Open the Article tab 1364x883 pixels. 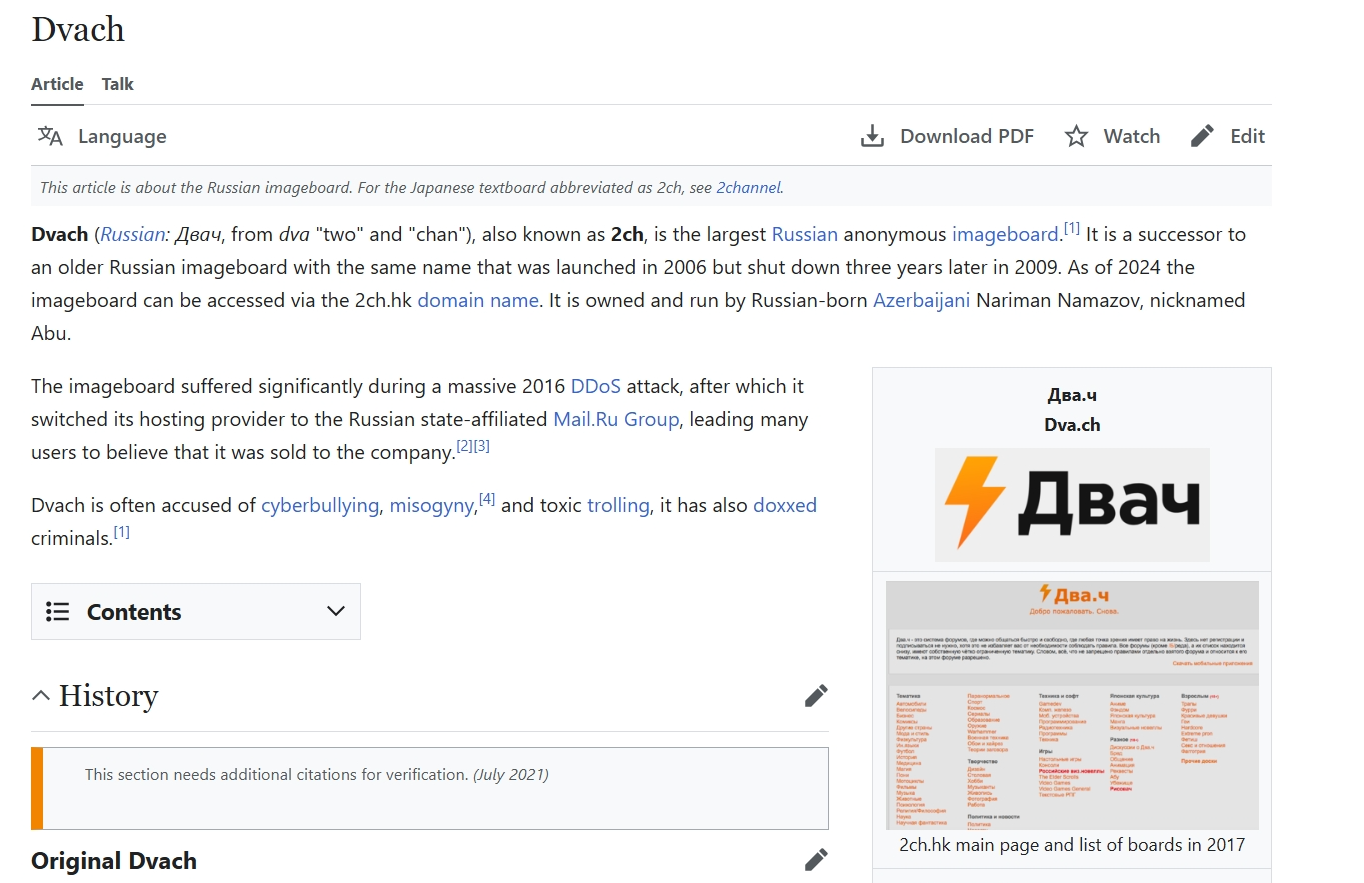(57, 84)
